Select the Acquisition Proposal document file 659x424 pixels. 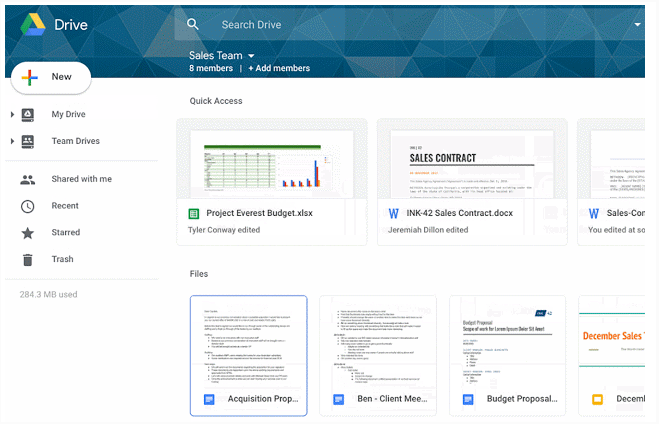[x=248, y=355]
